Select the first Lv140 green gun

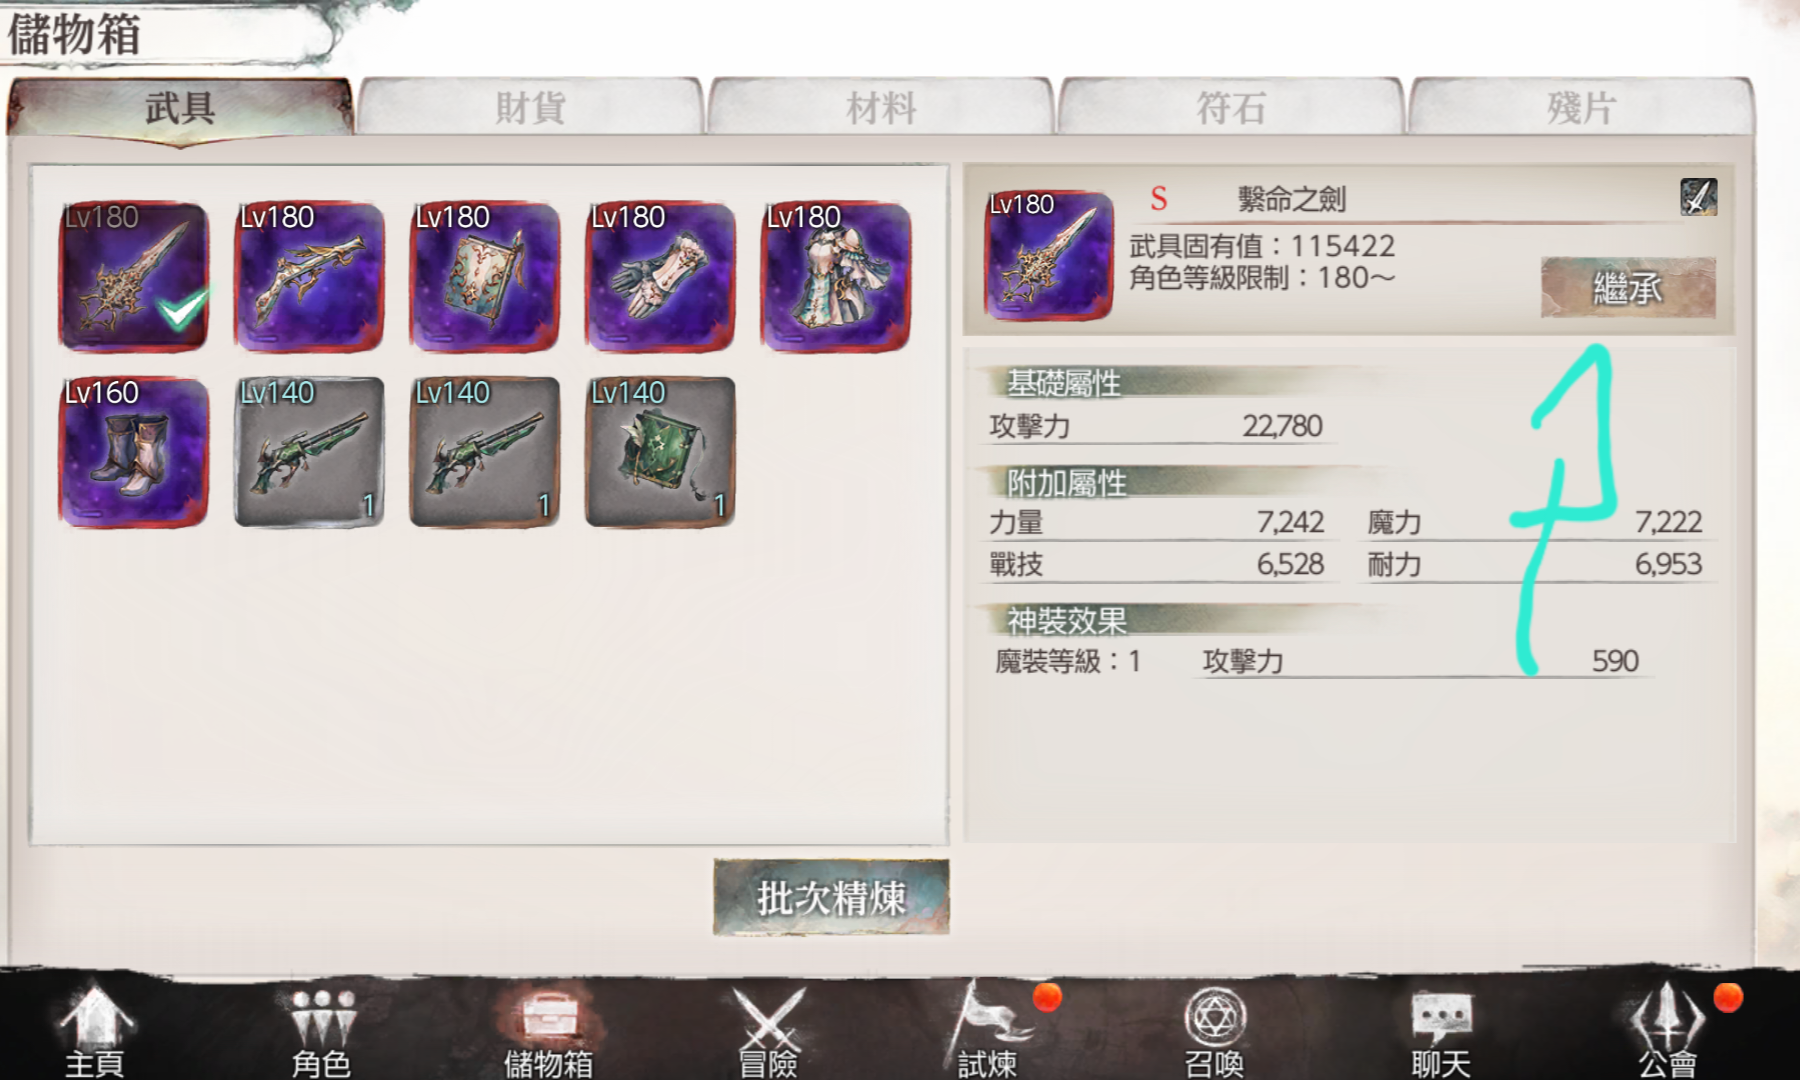[x=309, y=452]
